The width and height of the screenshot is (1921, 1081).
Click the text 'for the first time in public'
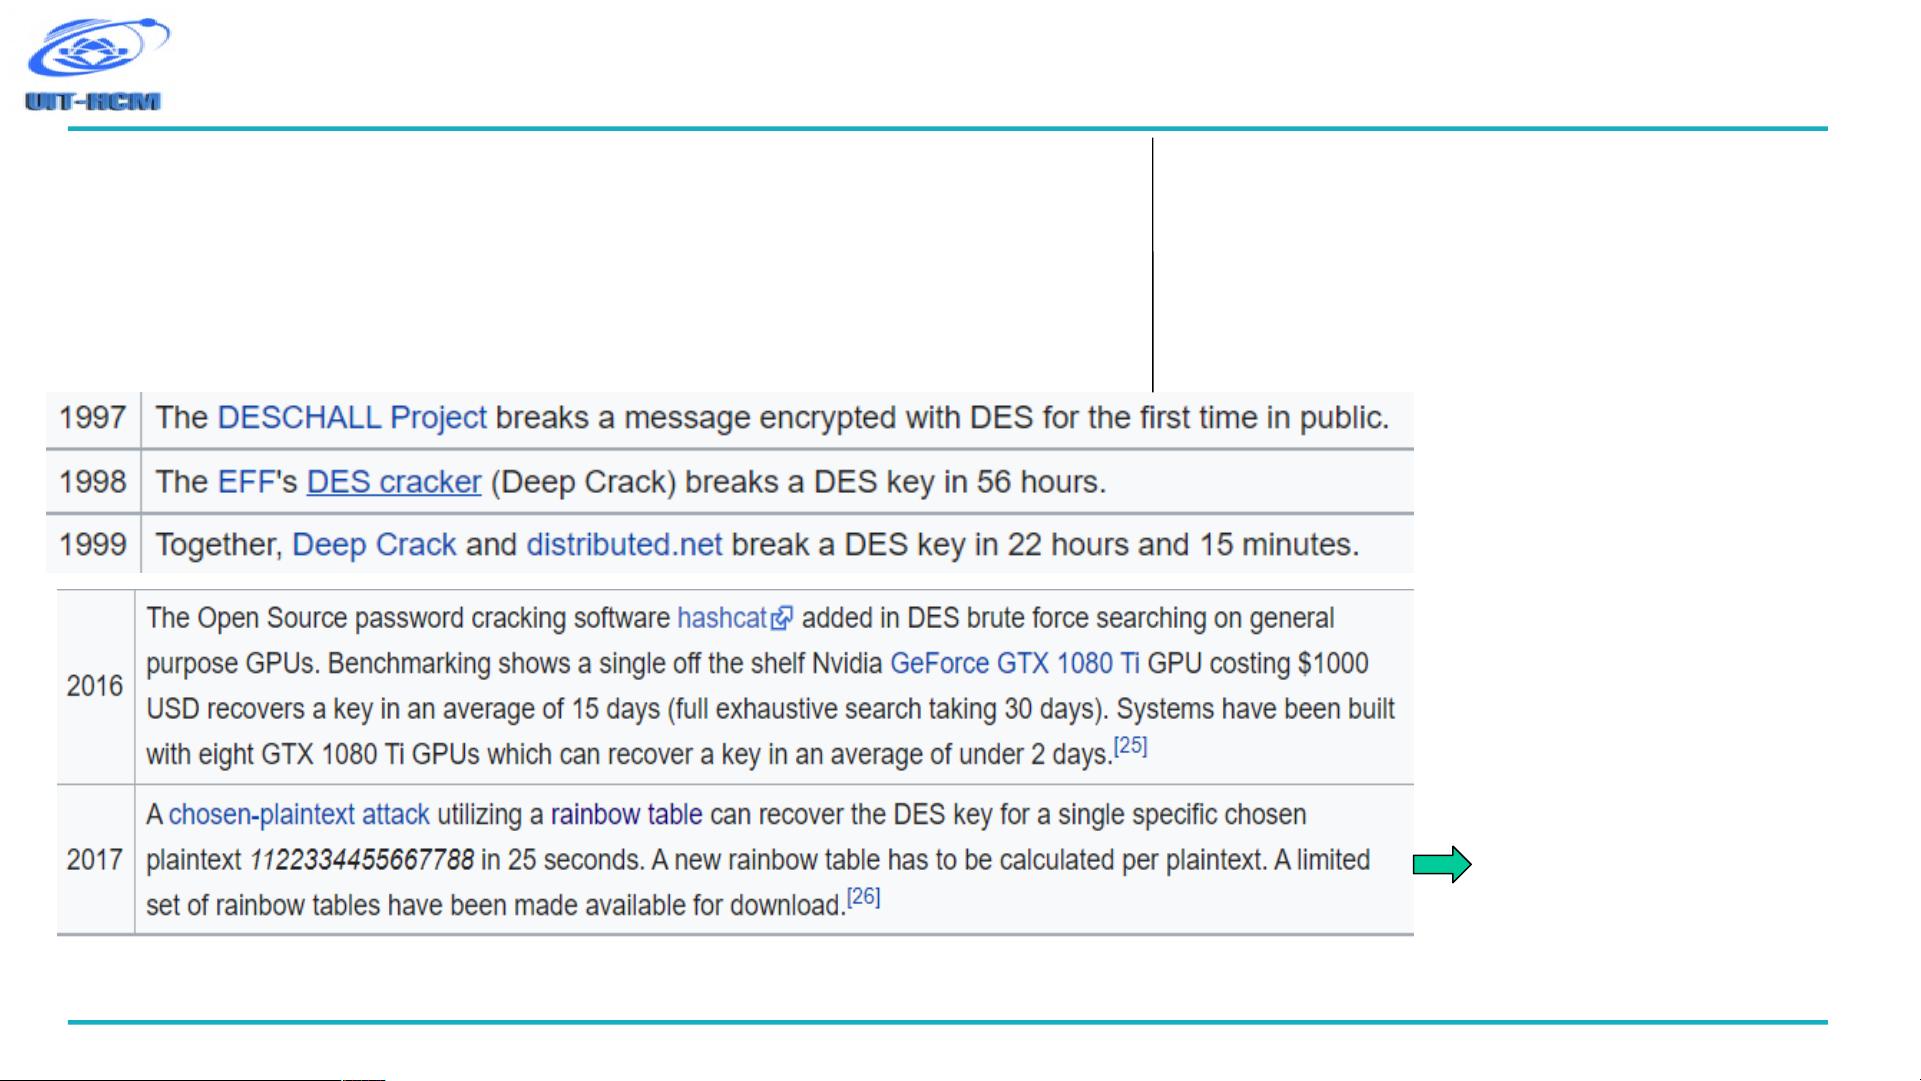click(x=1212, y=418)
